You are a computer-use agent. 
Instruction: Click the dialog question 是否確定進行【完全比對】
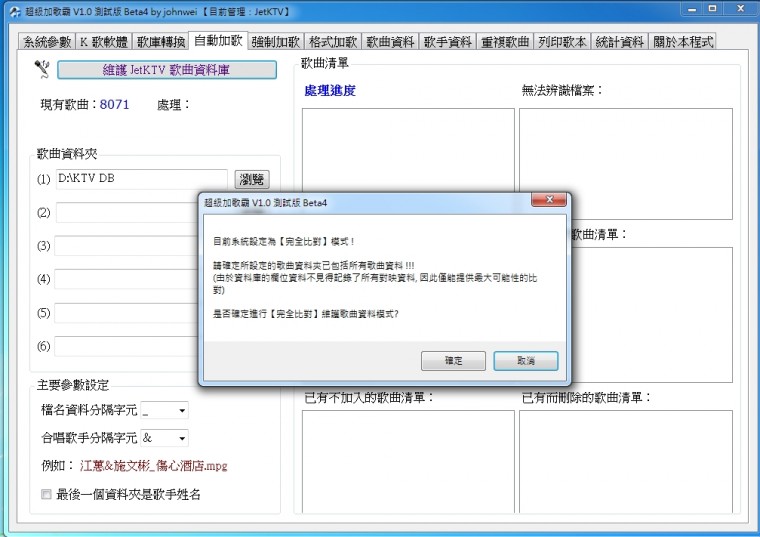tap(305, 314)
